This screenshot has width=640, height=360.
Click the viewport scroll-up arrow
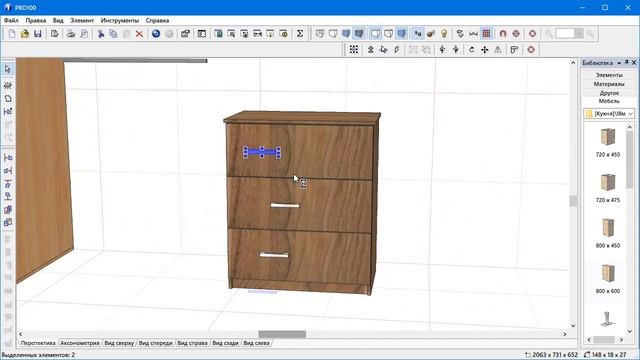point(573,63)
